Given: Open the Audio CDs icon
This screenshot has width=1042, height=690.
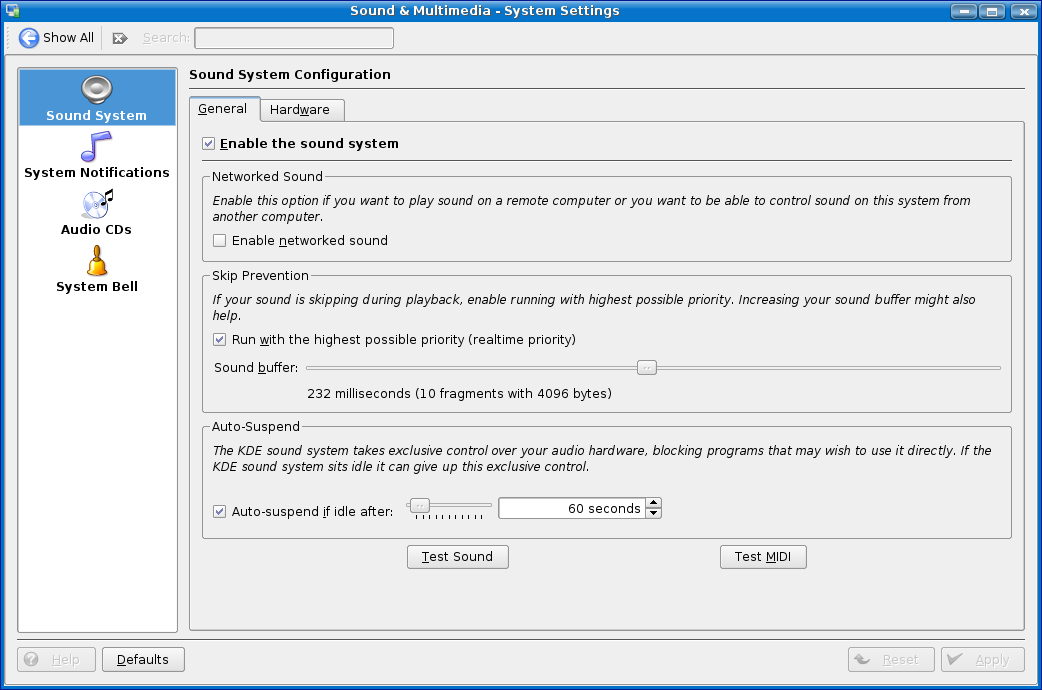Looking at the screenshot, I should coord(96,204).
